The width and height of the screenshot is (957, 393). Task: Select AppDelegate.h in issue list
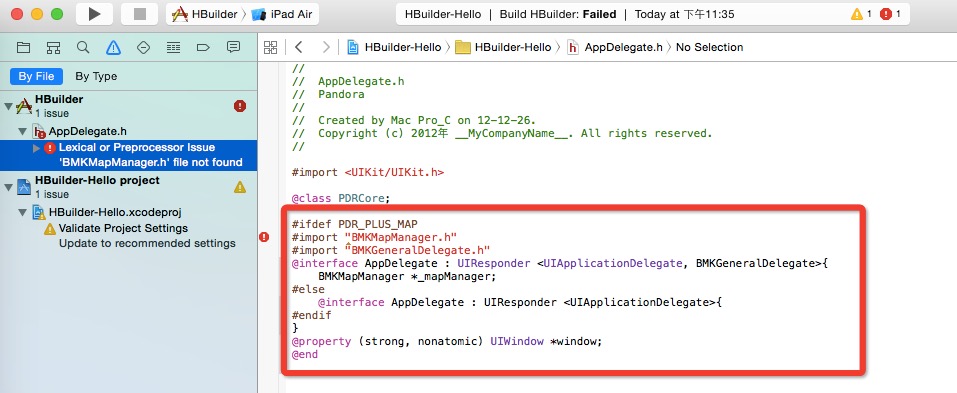point(88,131)
